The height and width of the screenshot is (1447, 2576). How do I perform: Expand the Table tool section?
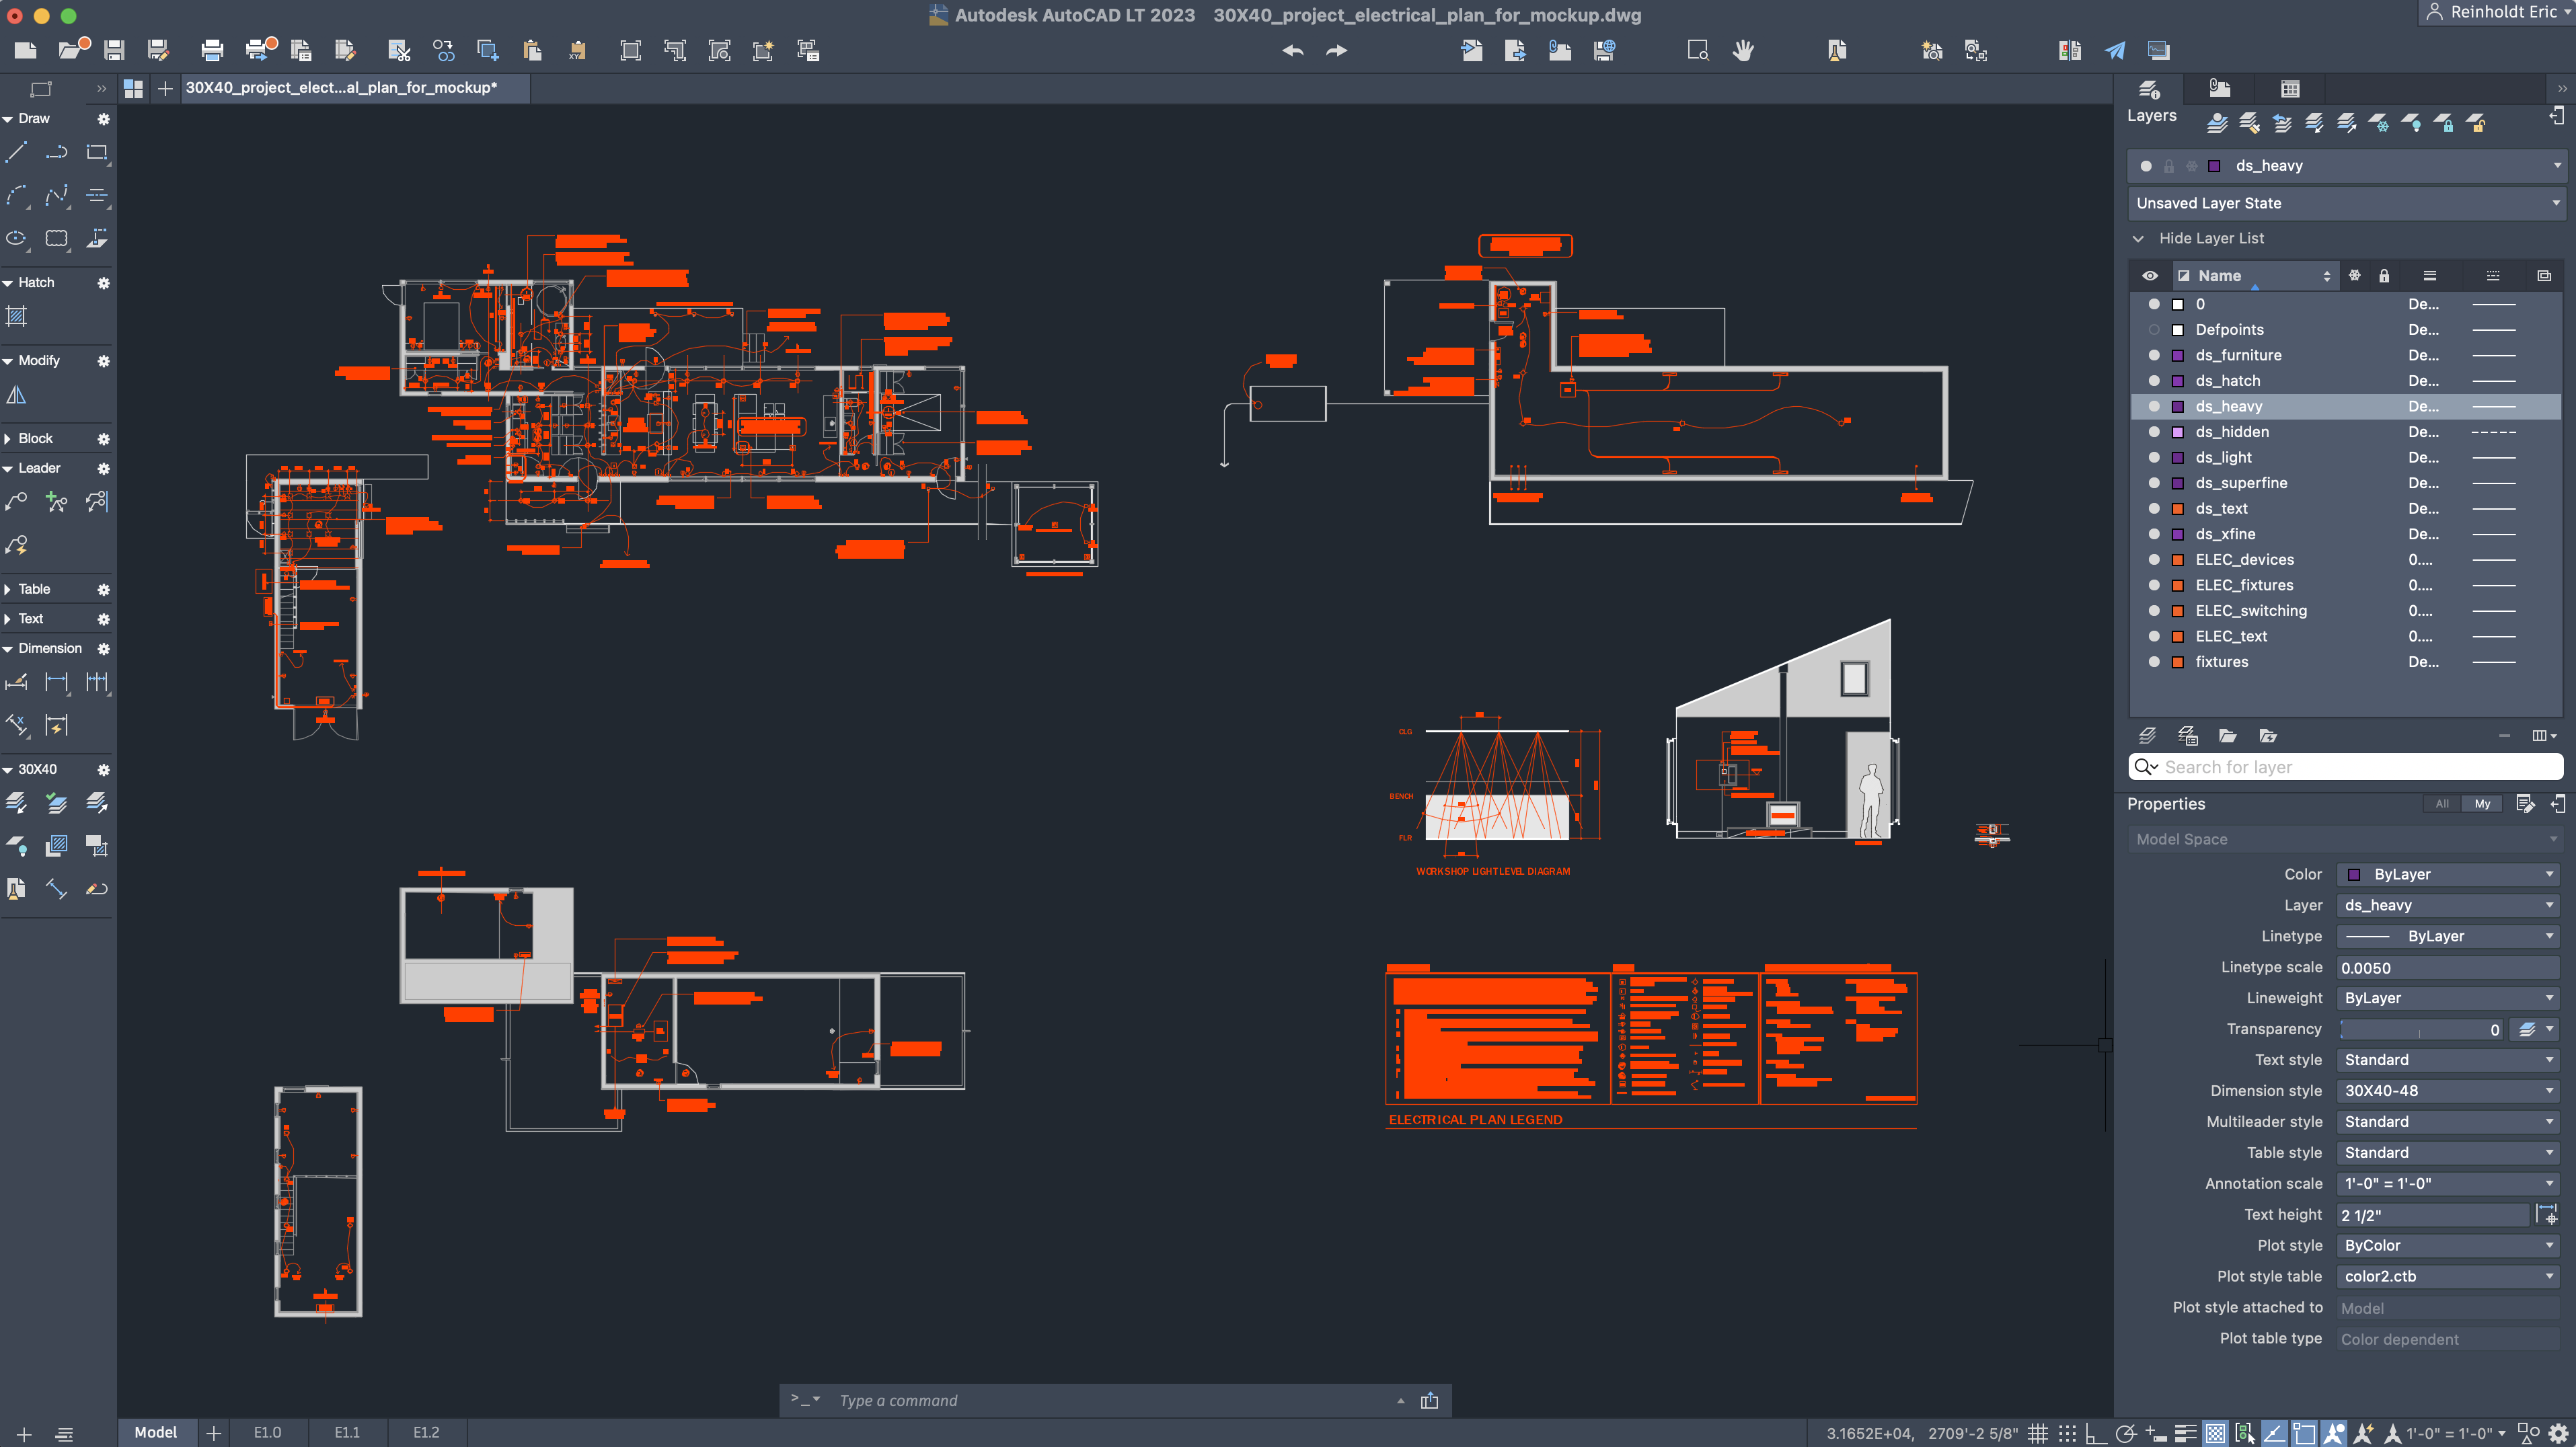click(x=8, y=589)
